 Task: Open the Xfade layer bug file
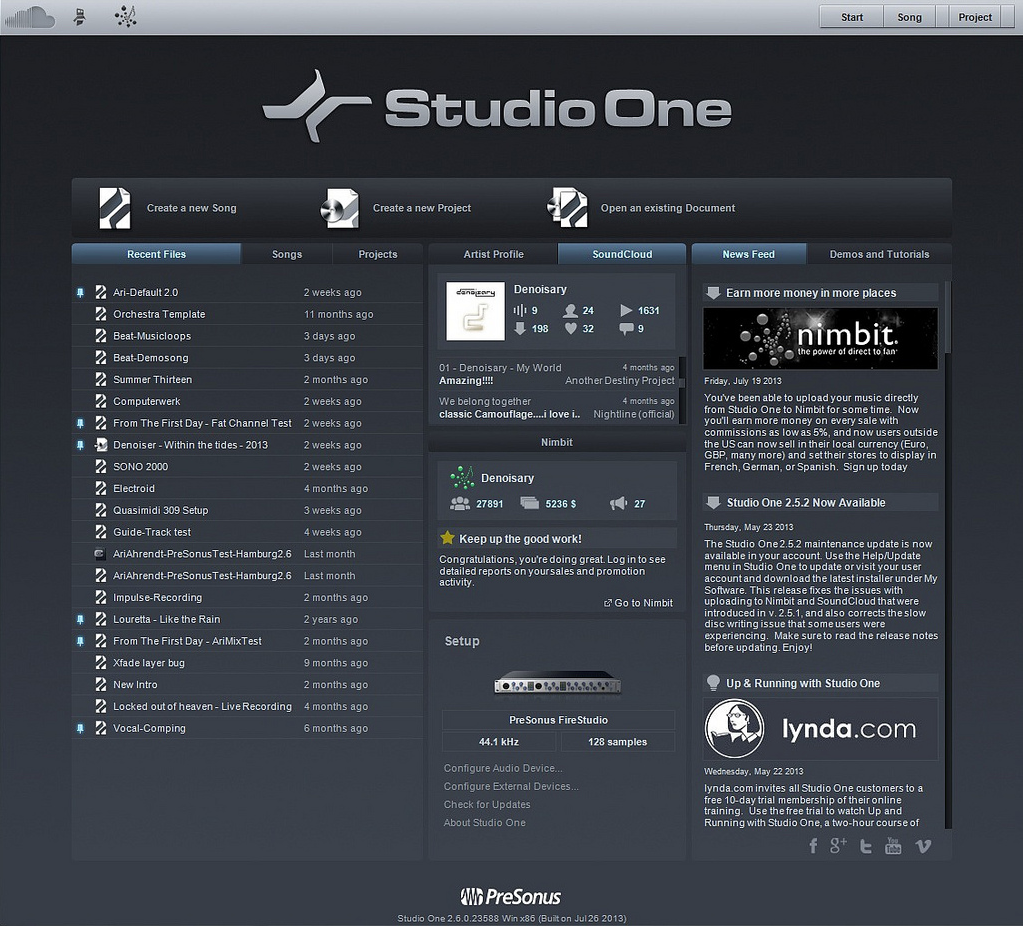click(247, 663)
